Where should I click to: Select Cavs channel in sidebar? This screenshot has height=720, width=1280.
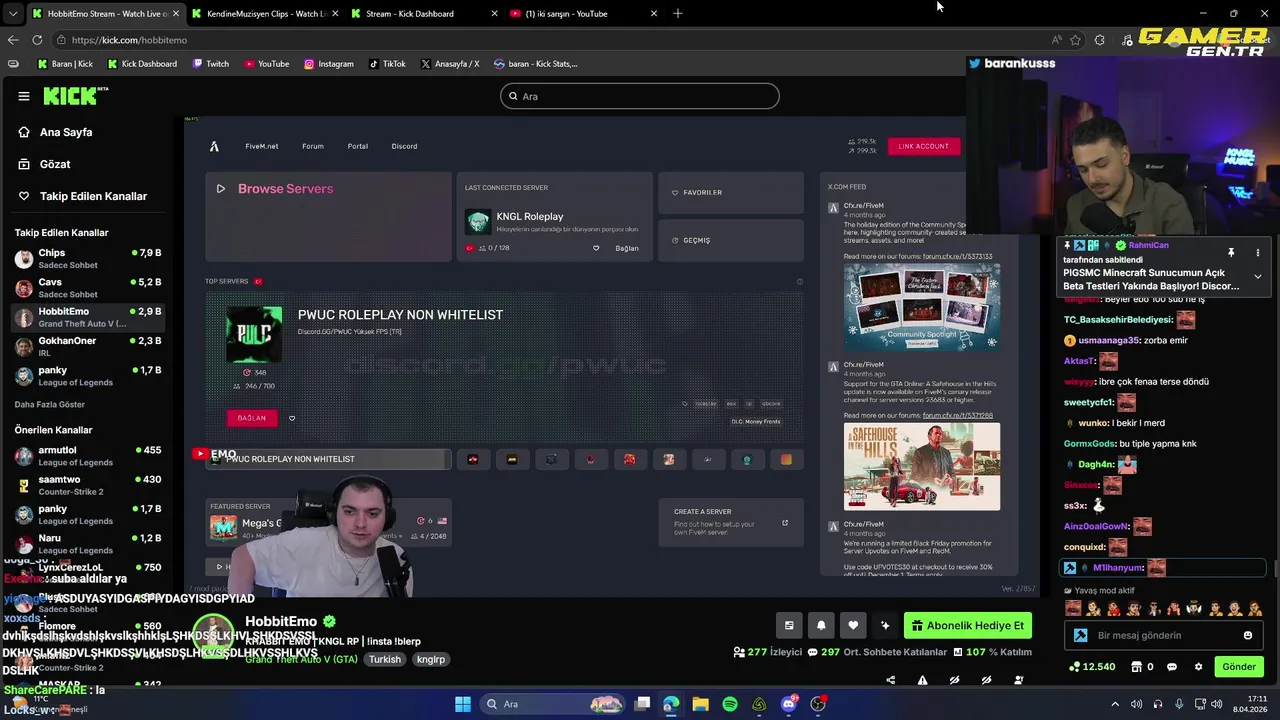(88, 288)
